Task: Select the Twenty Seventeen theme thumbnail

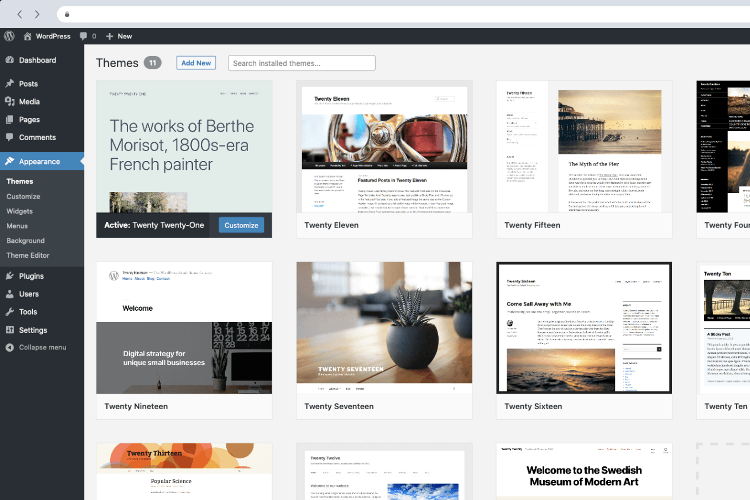Action: 384,328
